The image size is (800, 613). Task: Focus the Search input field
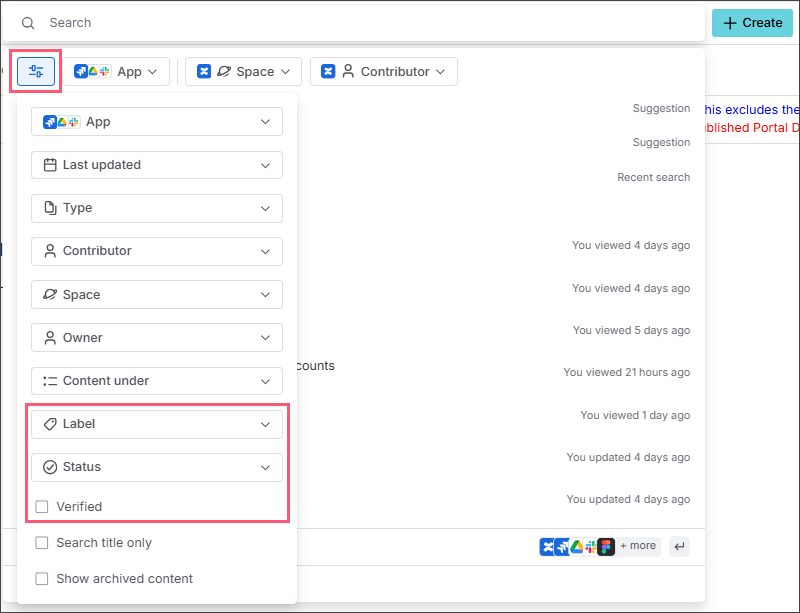pos(354,23)
